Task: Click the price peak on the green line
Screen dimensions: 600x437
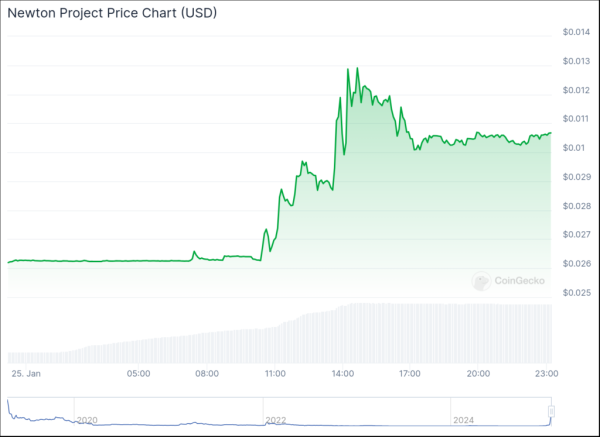Action: 348,69
